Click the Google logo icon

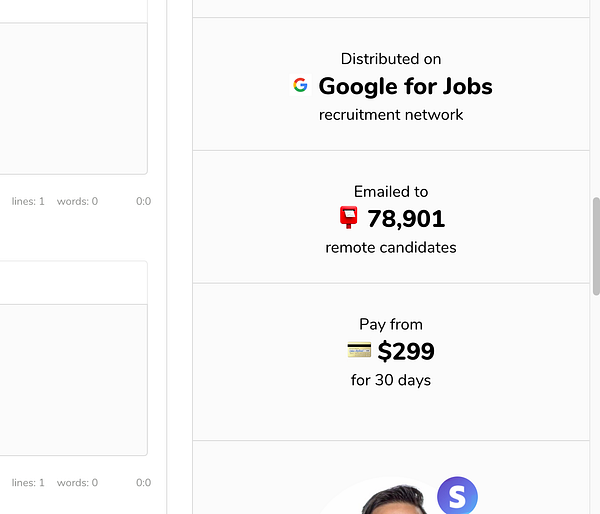click(x=300, y=86)
